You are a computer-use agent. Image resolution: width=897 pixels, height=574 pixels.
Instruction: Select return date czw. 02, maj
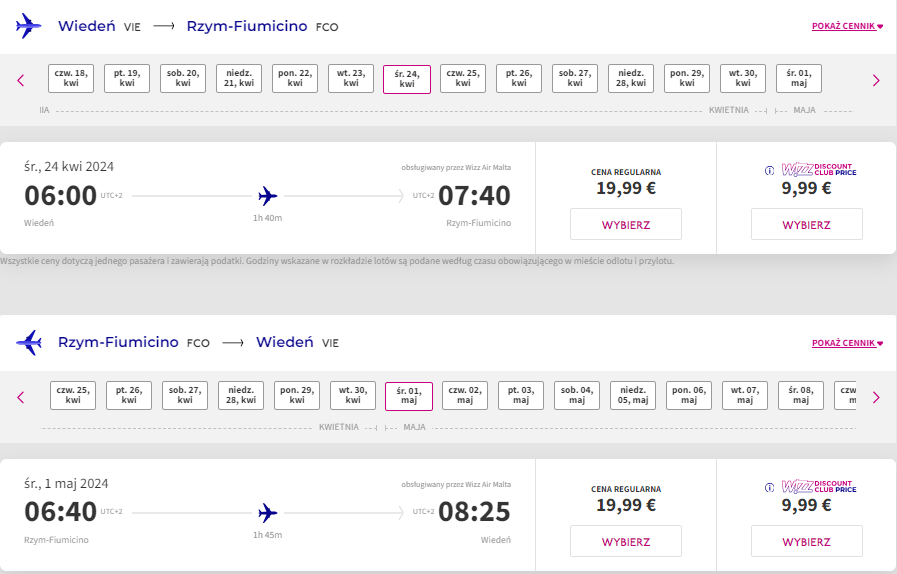coord(465,395)
